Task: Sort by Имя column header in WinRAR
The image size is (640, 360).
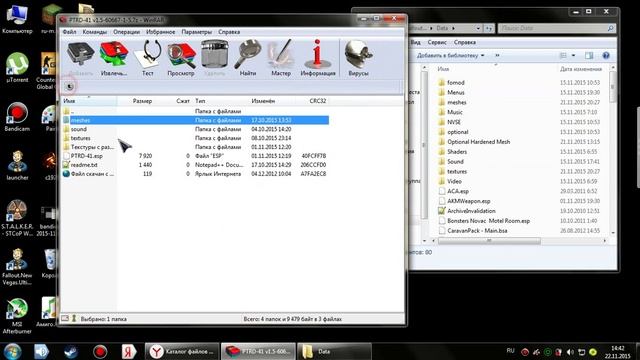Action: [89, 101]
